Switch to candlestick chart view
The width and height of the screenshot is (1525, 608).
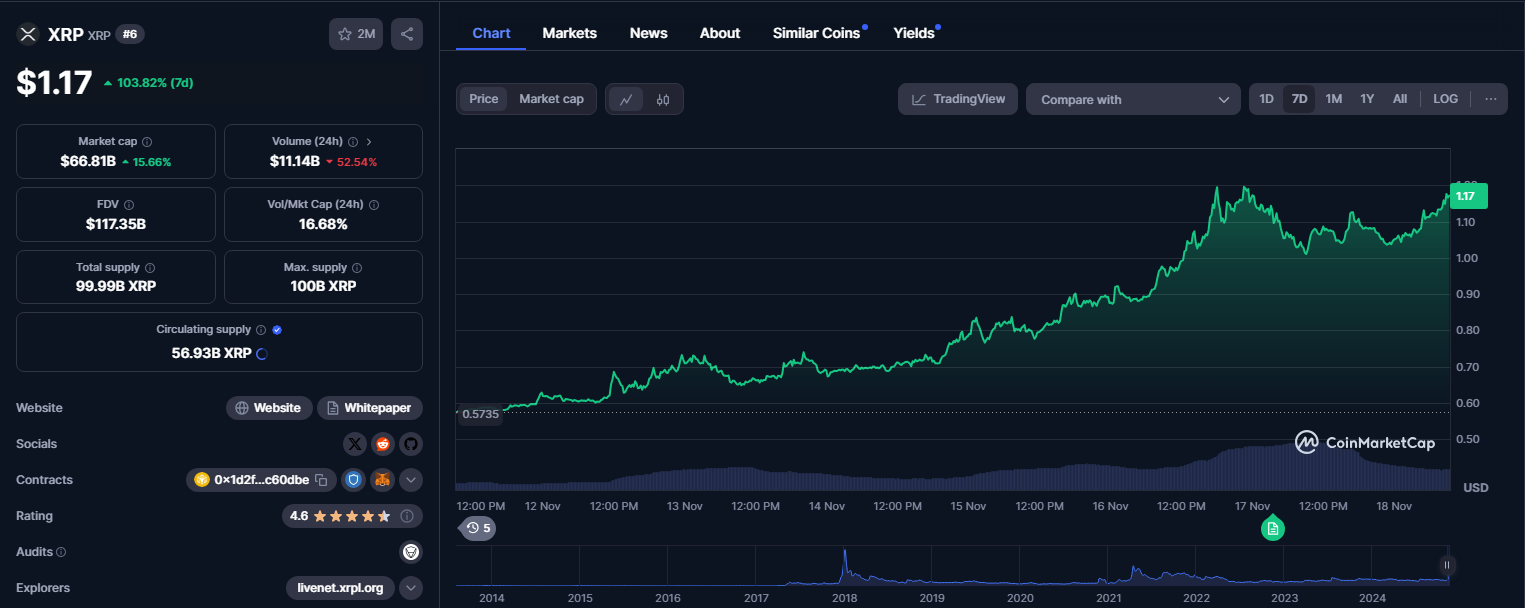[x=662, y=99]
